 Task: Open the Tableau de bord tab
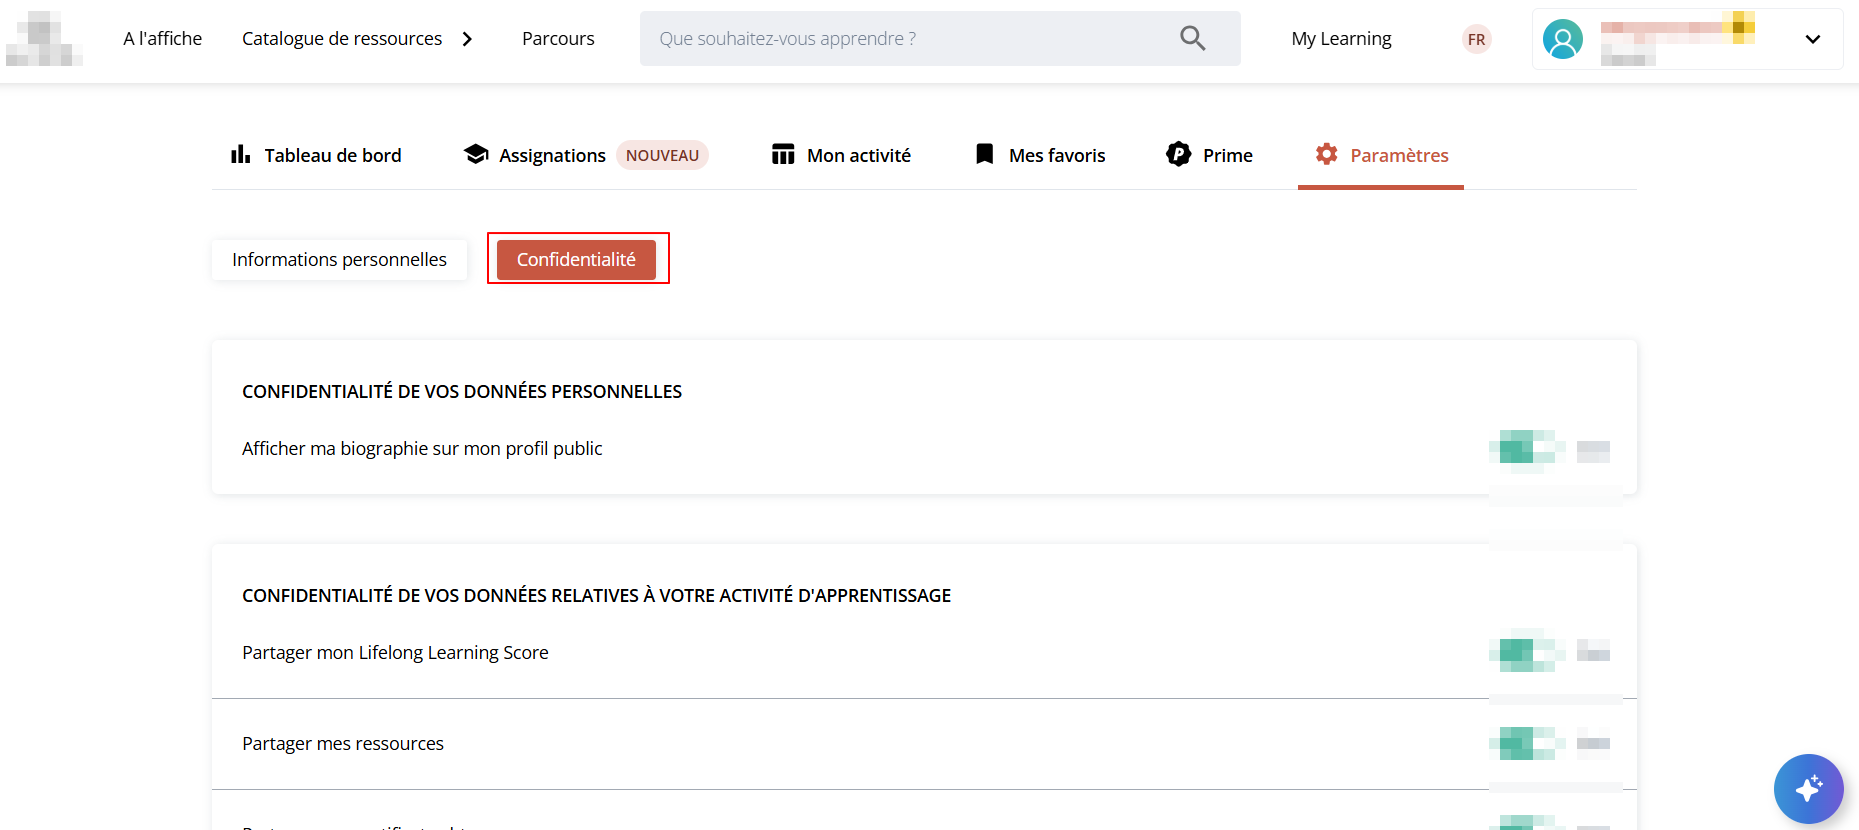(x=316, y=155)
